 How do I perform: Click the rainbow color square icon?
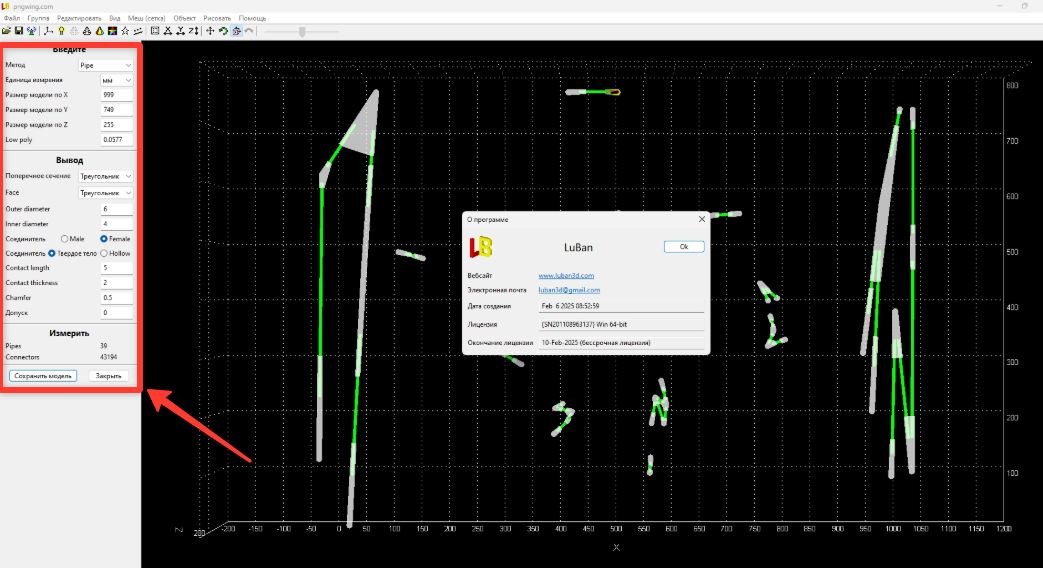pos(111,31)
